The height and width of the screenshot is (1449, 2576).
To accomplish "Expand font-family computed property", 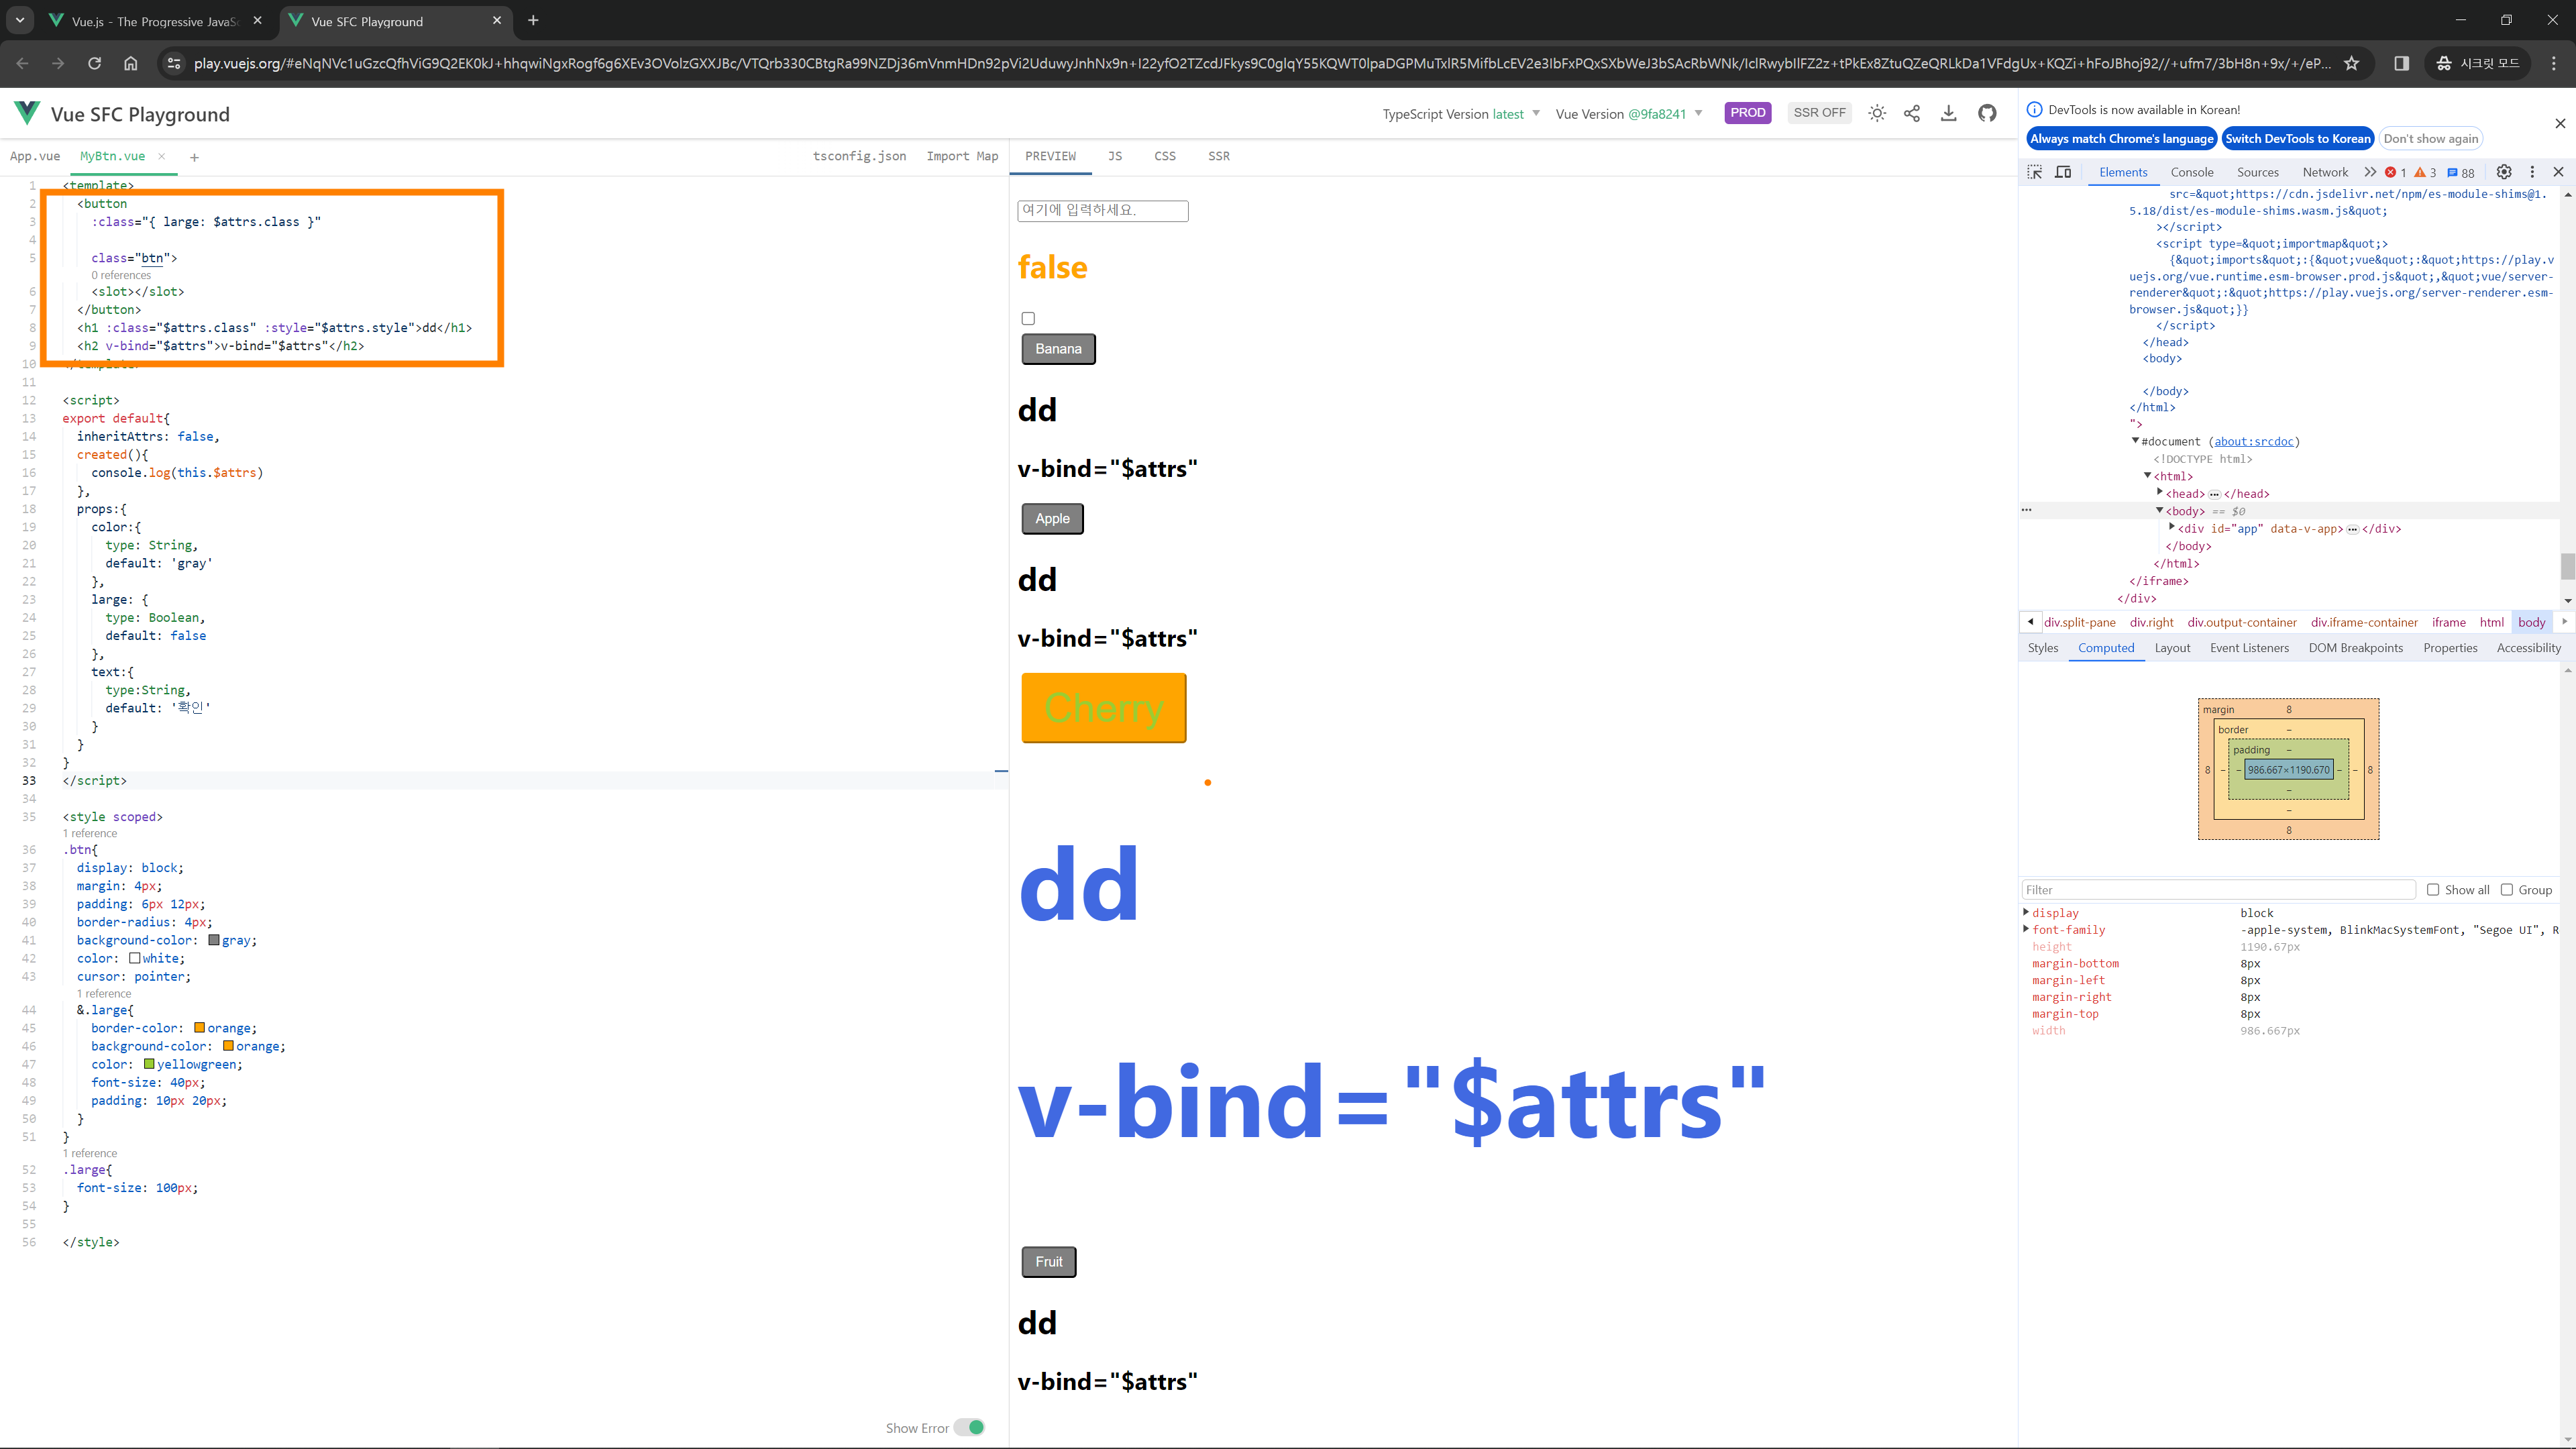I will (2026, 929).
